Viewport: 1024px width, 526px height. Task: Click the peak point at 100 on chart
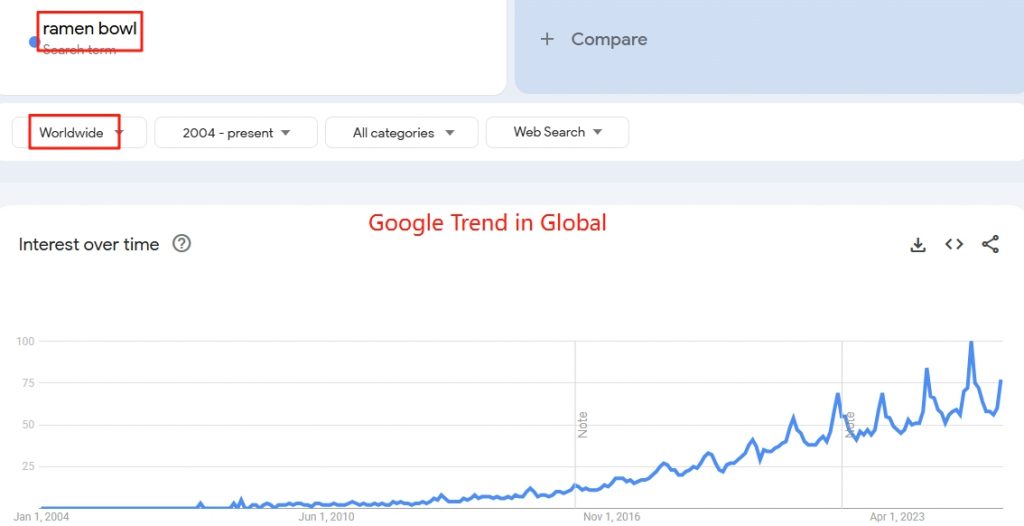click(x=971, y=342)
